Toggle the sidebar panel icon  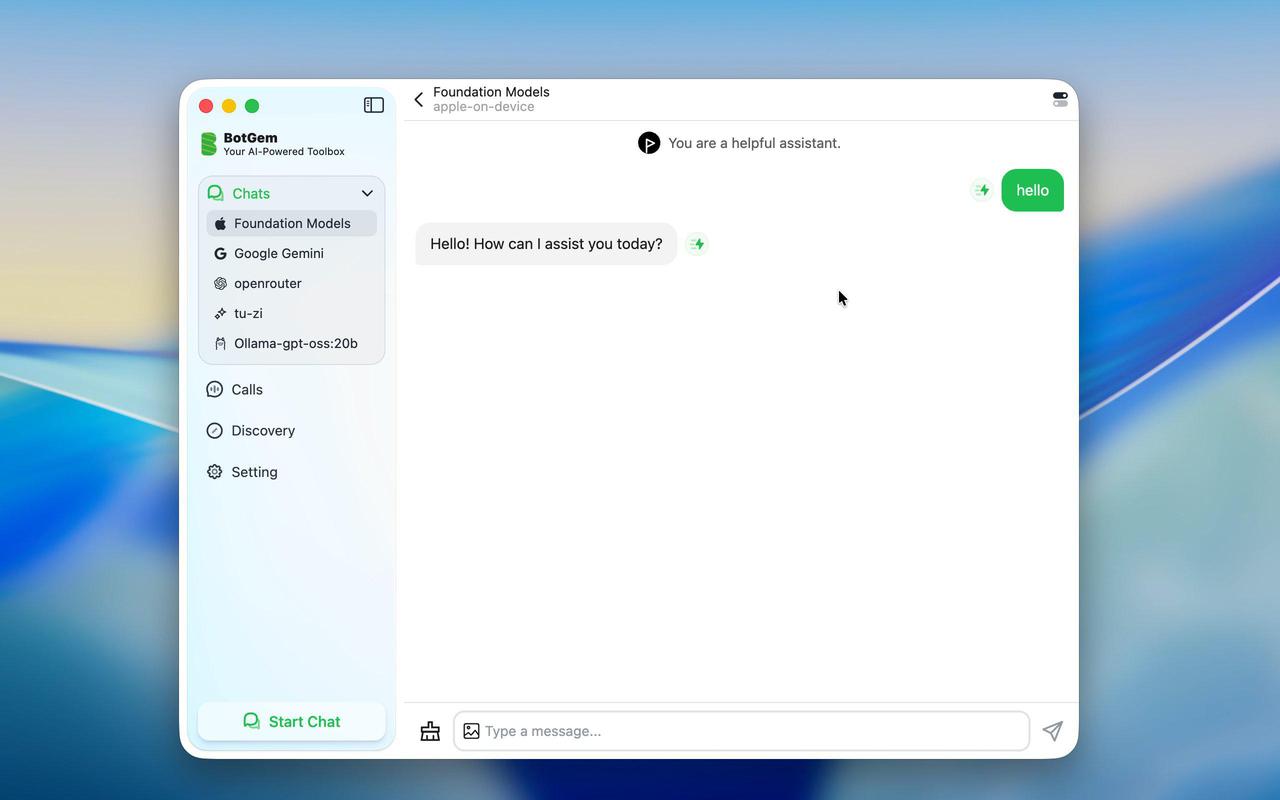click(x=374, y=105)
